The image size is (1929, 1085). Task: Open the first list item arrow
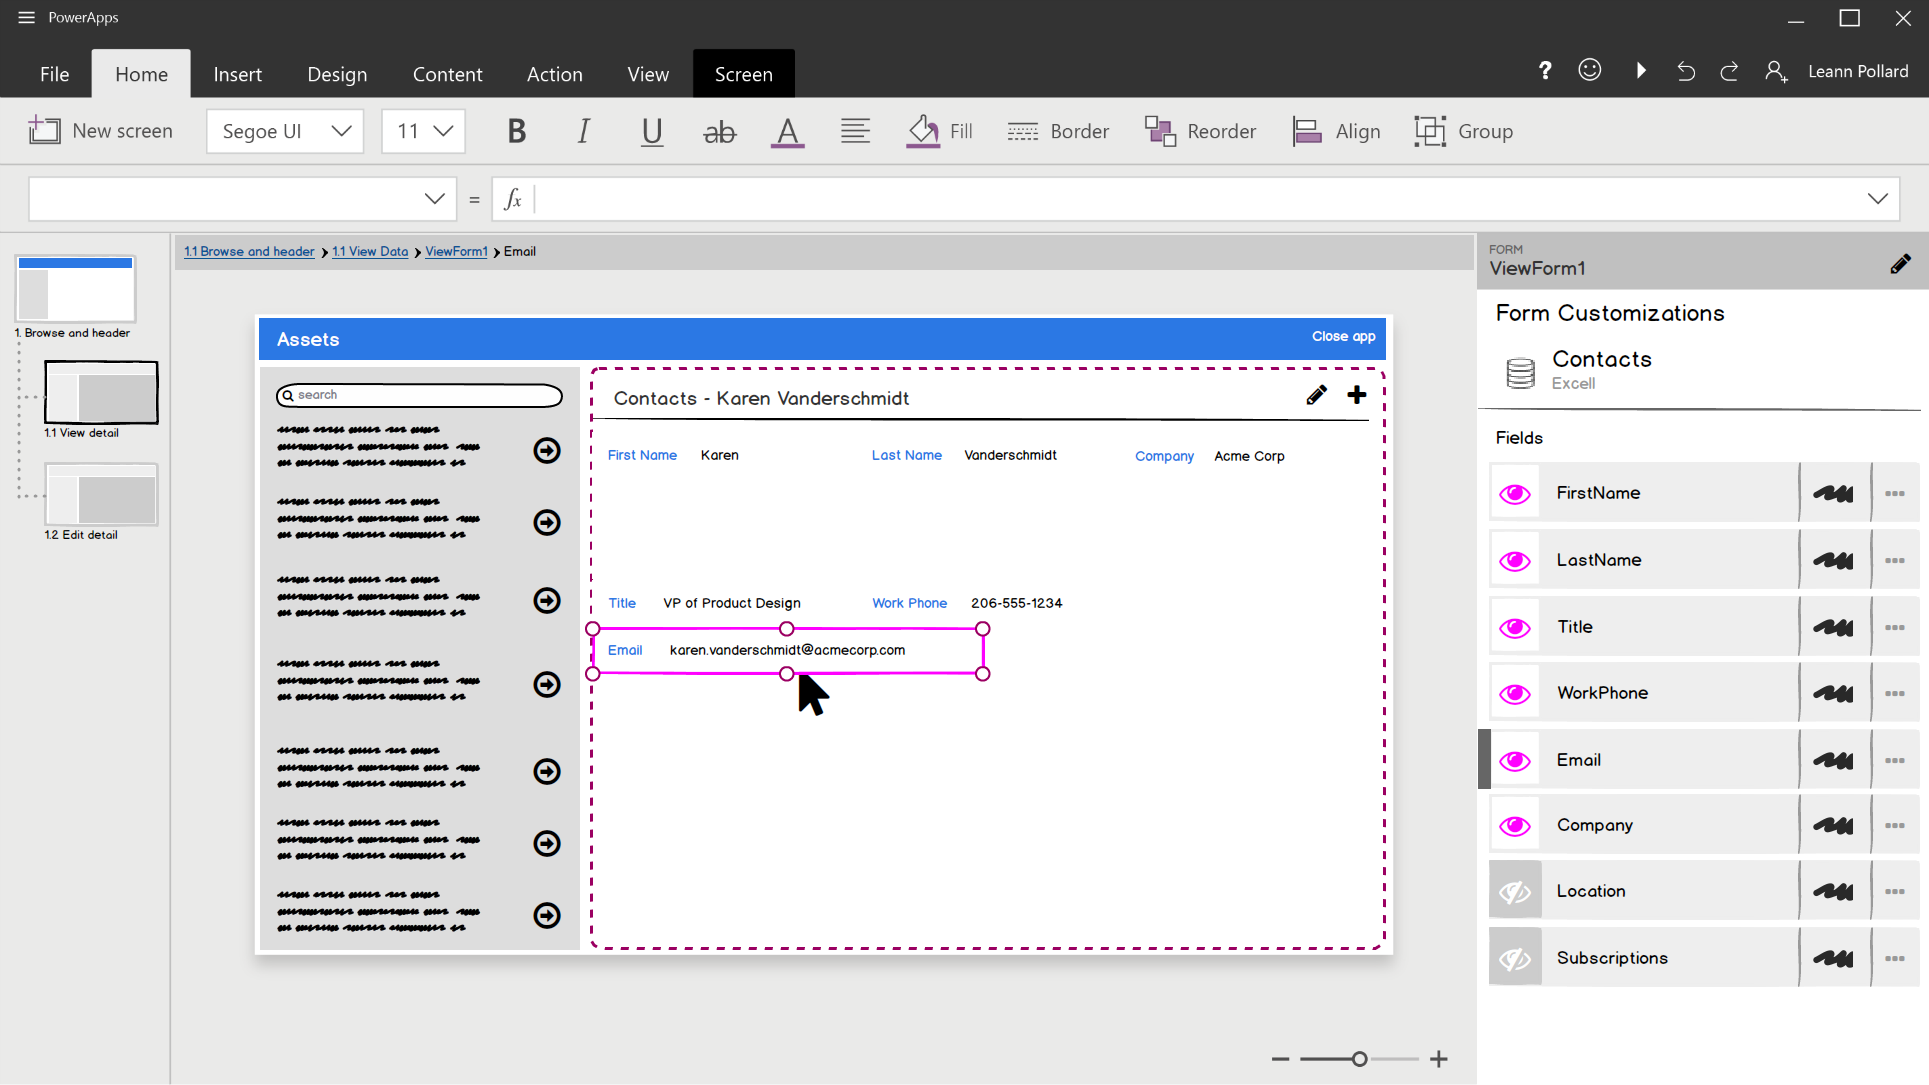pos(547,451)
